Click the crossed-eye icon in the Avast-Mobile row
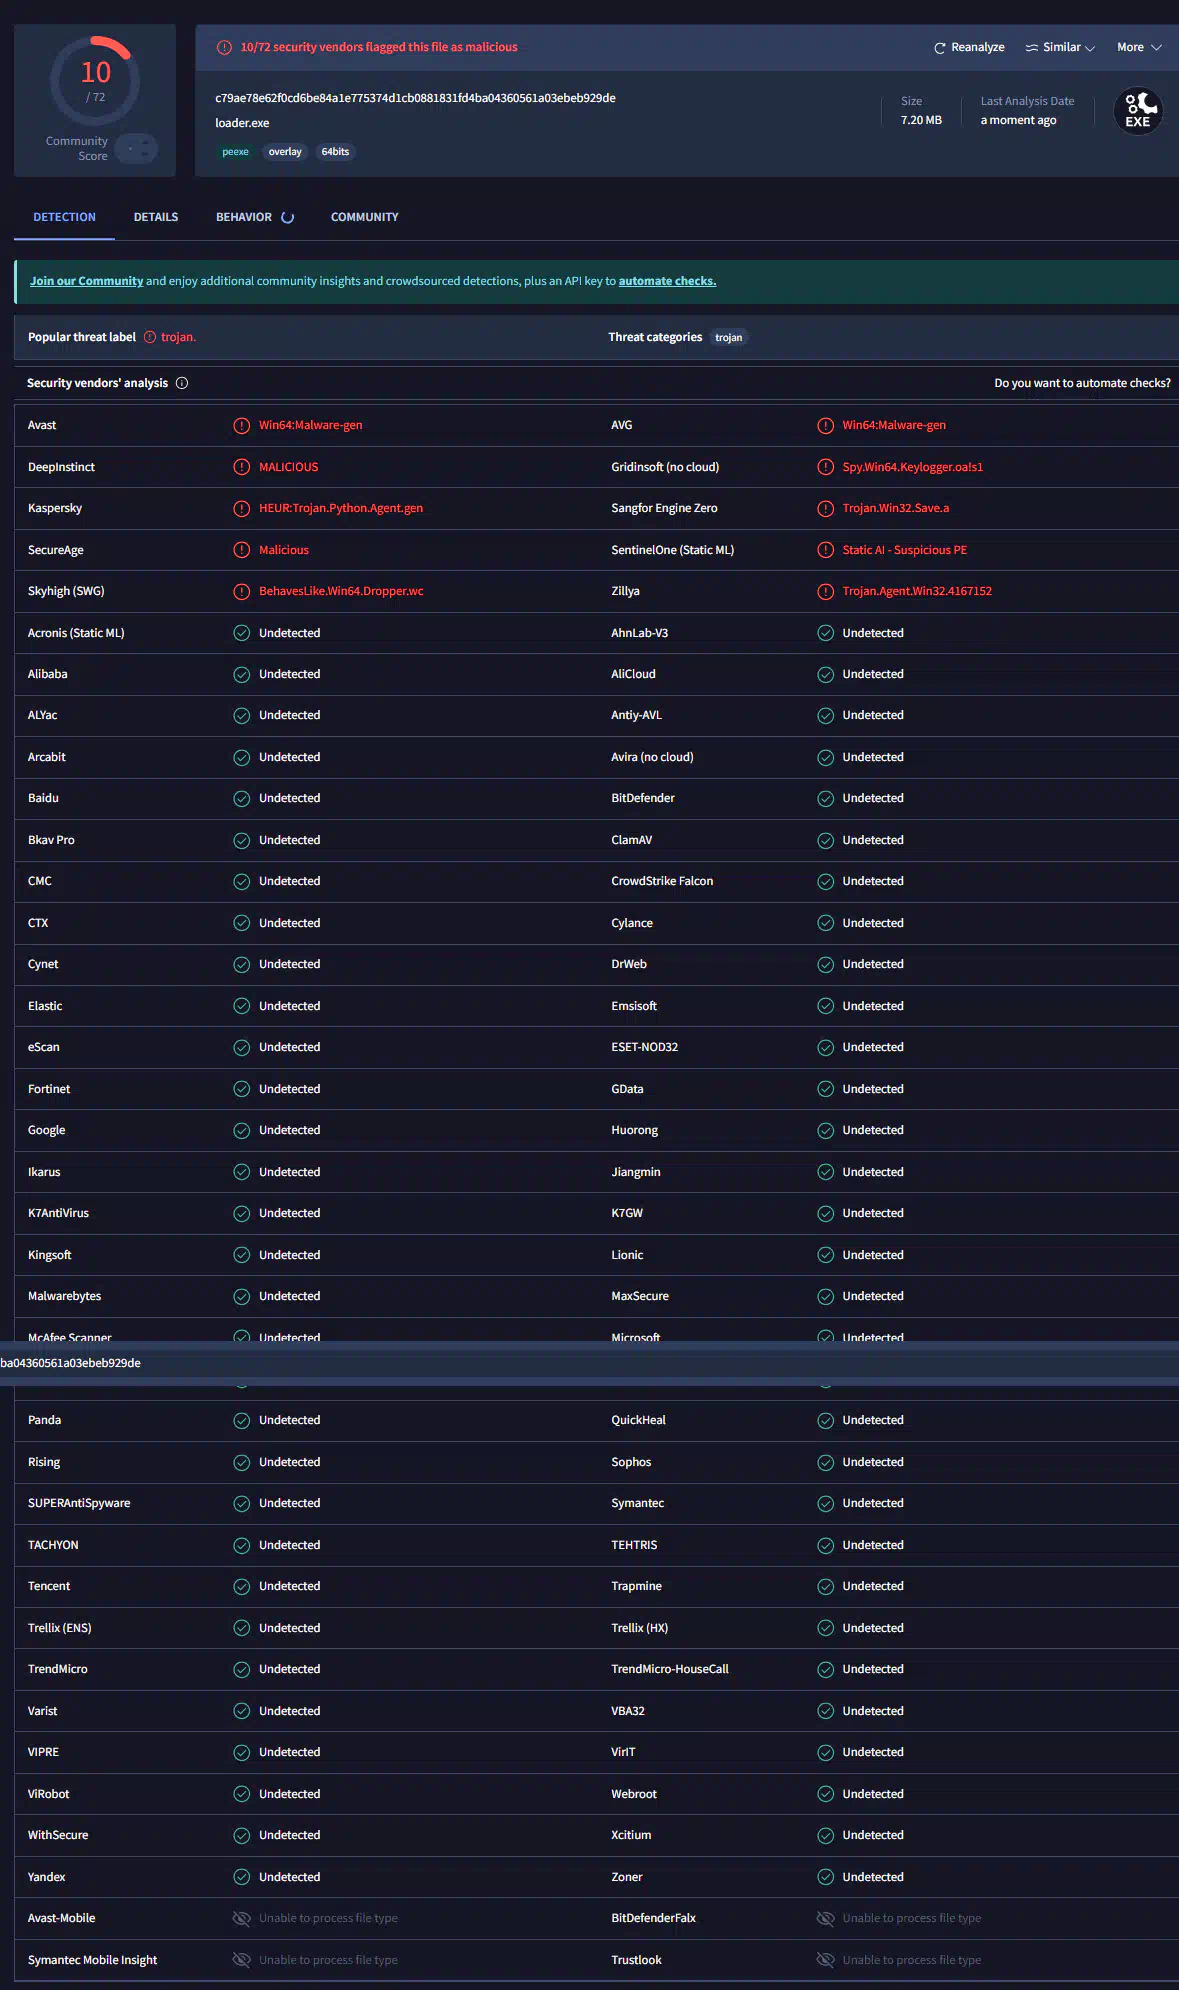 tap(241, 1918)
